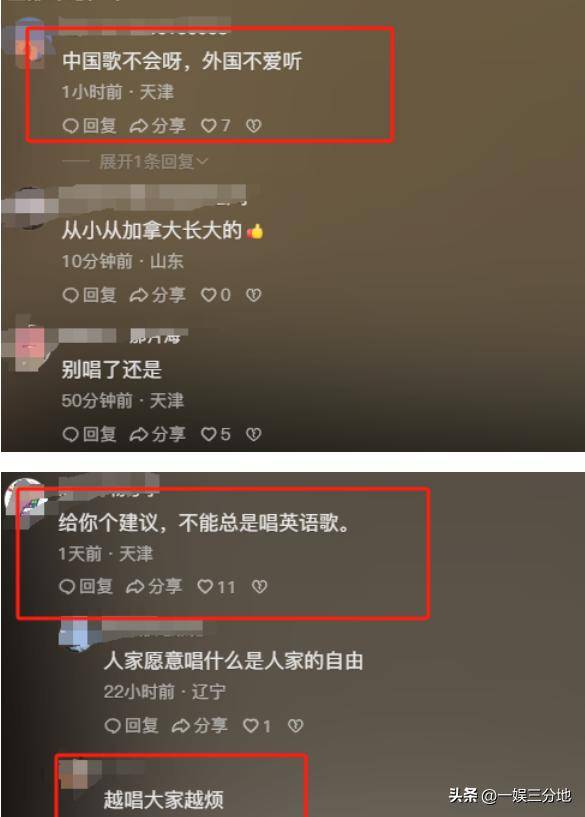Screen dimensions: 585x817
Task: Share the '中国歌不会呀' comment
Action: (157, 126)
